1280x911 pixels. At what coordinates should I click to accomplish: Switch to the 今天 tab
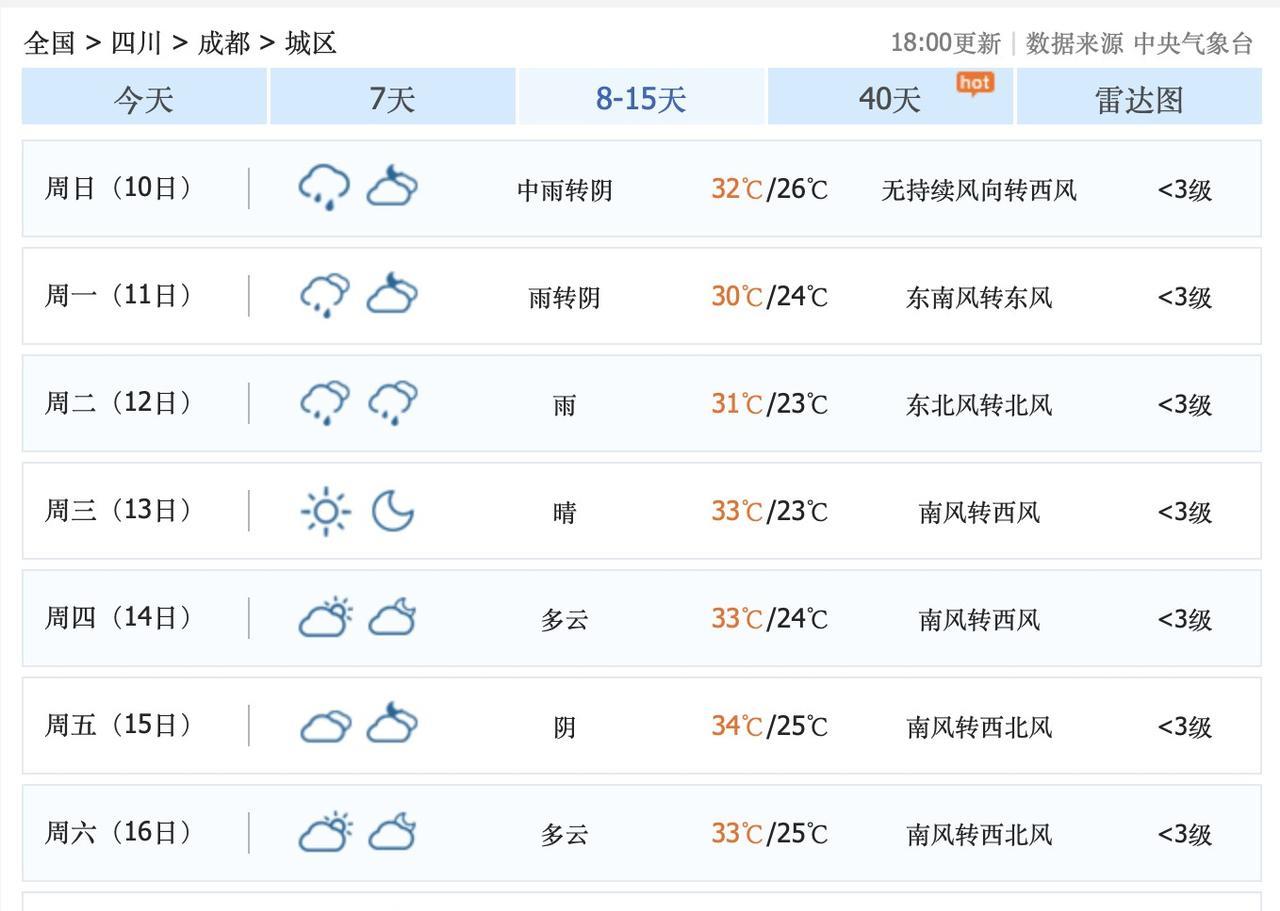[144, 98]
